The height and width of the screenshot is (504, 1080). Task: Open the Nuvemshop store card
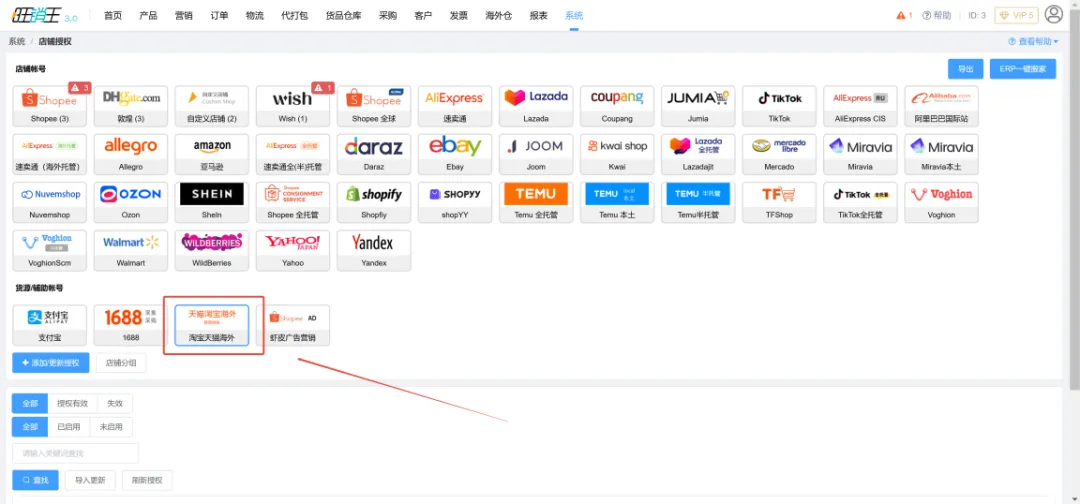(50, 202)
